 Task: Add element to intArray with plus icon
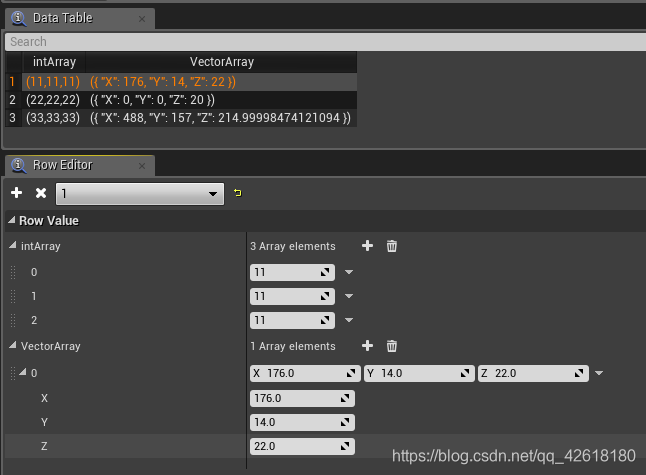[367, 246]
